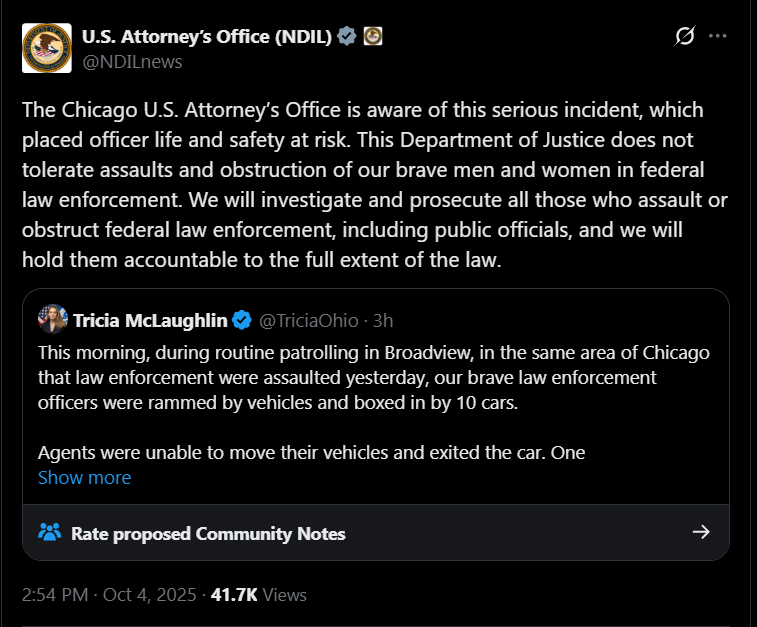The image size is (757, 627).
Task: Click the small affiliation badge after the checkmark
Action: click(x=373, y=37)
